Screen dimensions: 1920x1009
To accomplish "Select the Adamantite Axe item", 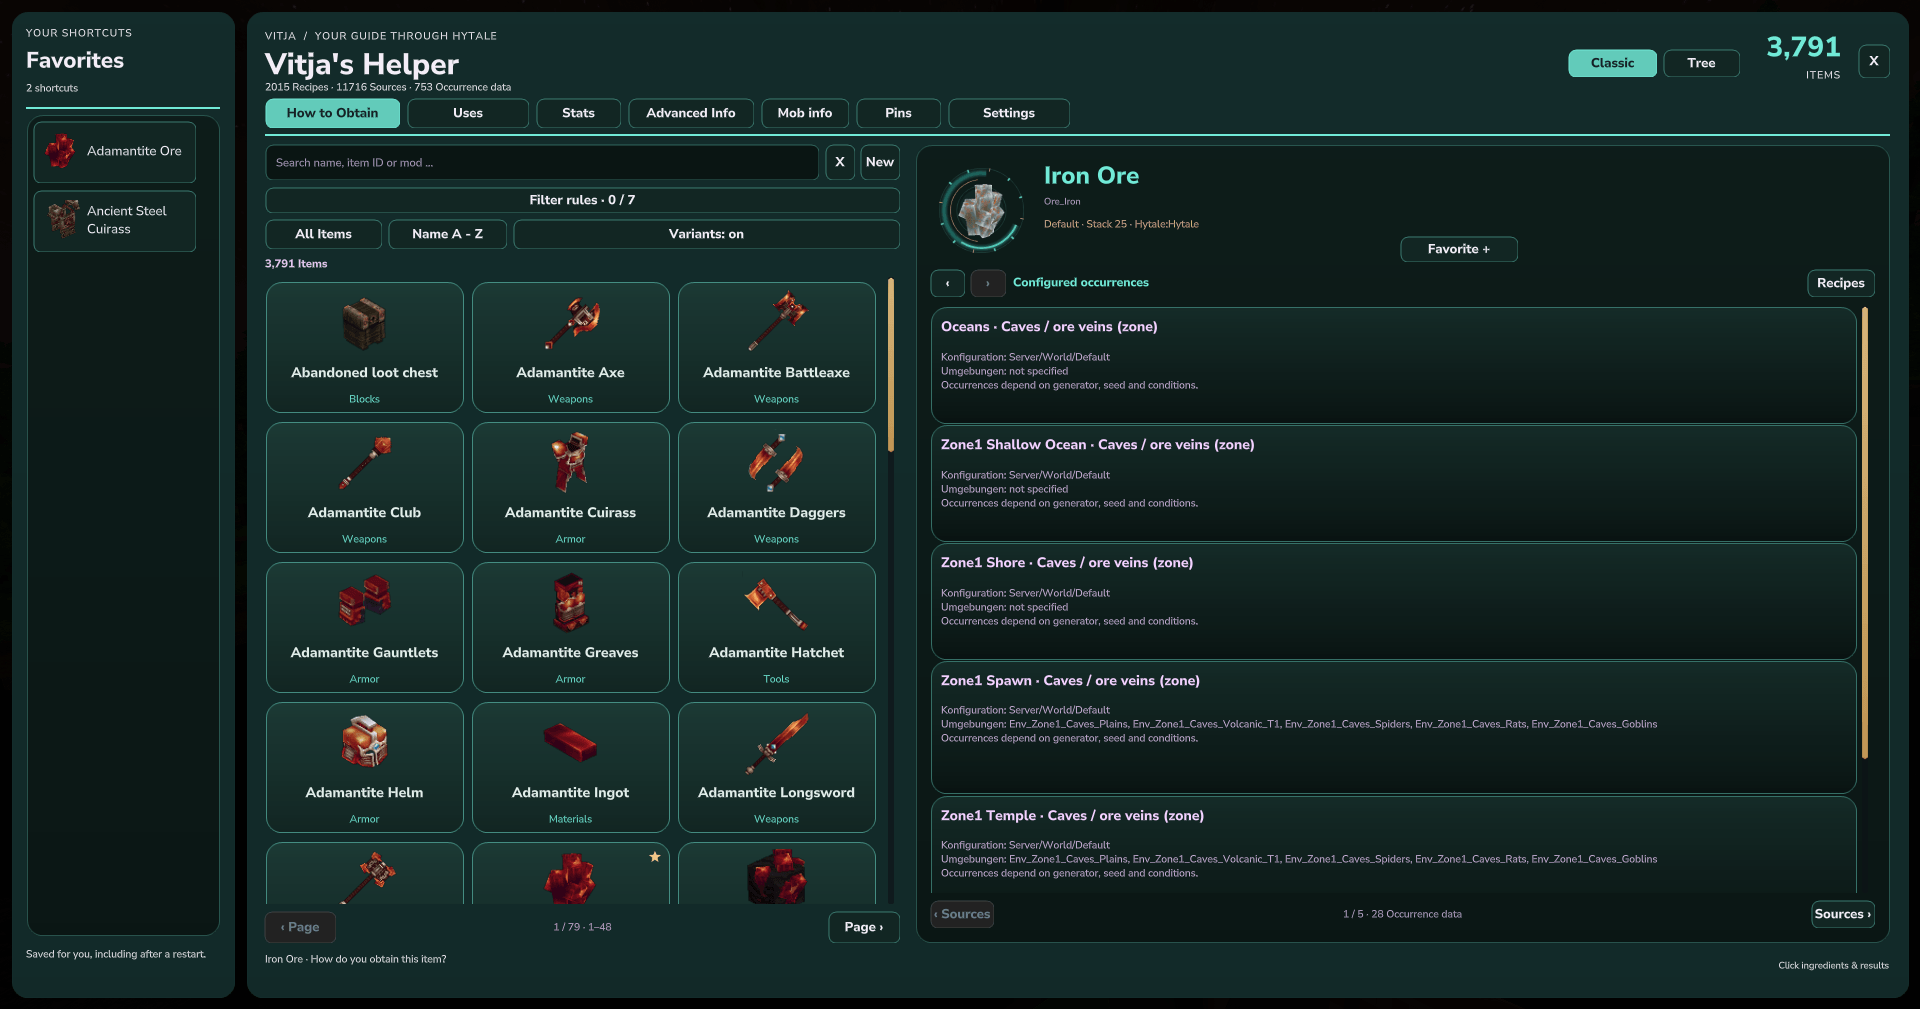I will (x=571, y=347).
